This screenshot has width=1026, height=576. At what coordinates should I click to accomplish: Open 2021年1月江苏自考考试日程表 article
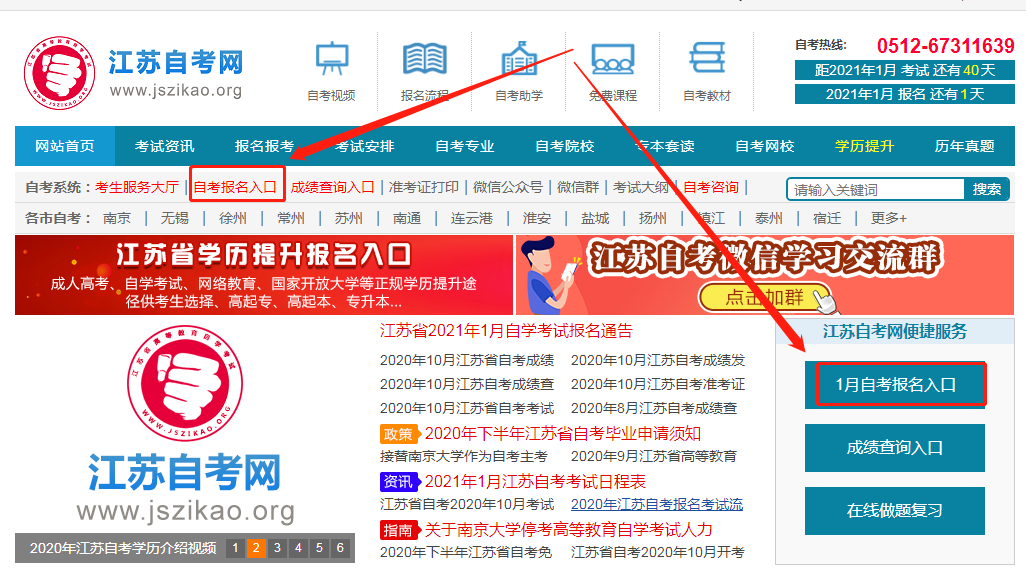coord(535,482)
